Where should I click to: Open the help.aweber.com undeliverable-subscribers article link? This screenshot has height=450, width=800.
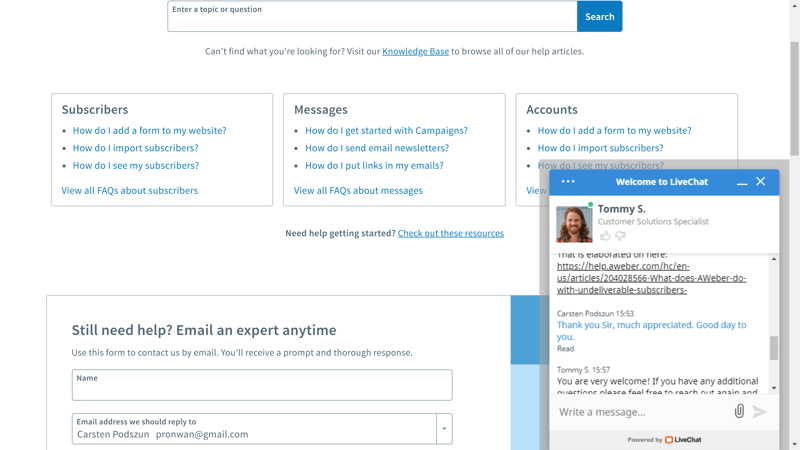click(x=651, y=278)
